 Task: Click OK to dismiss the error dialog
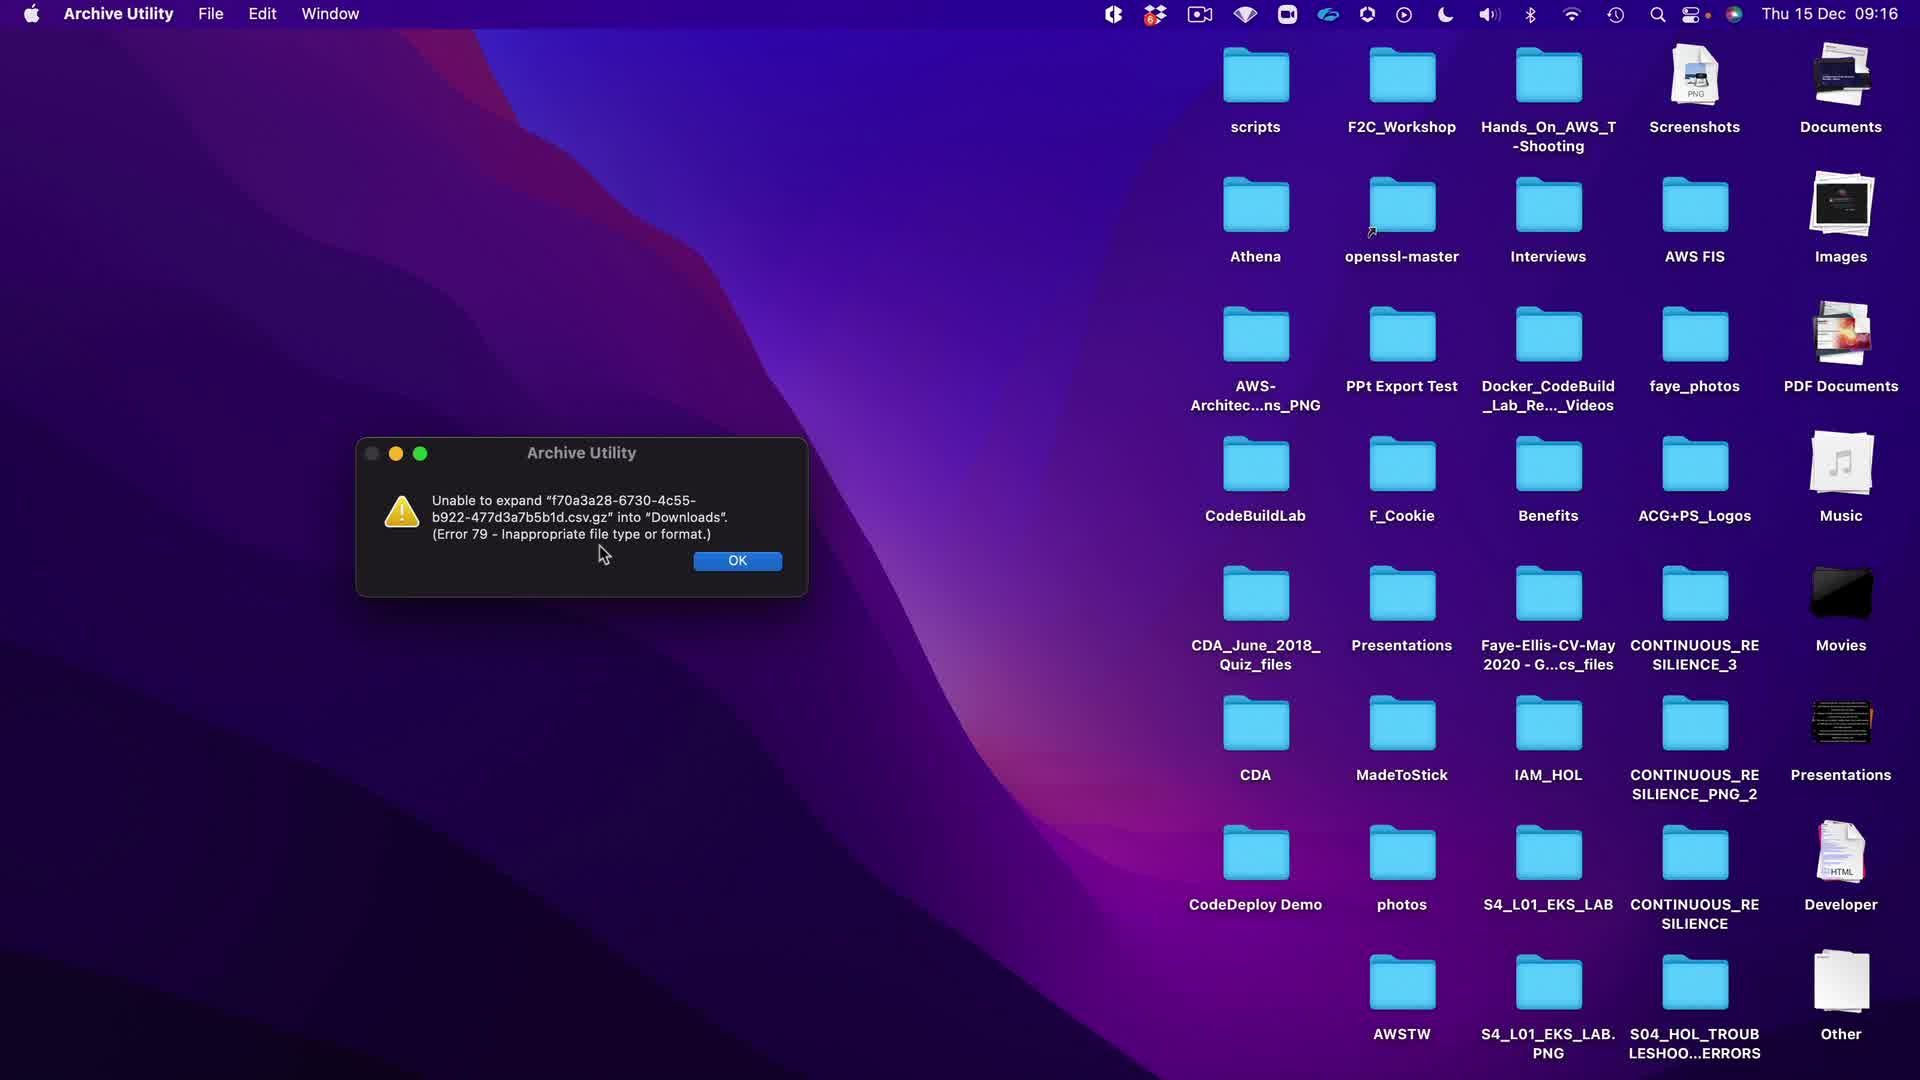pyautogui.click(x=737, y=561)
